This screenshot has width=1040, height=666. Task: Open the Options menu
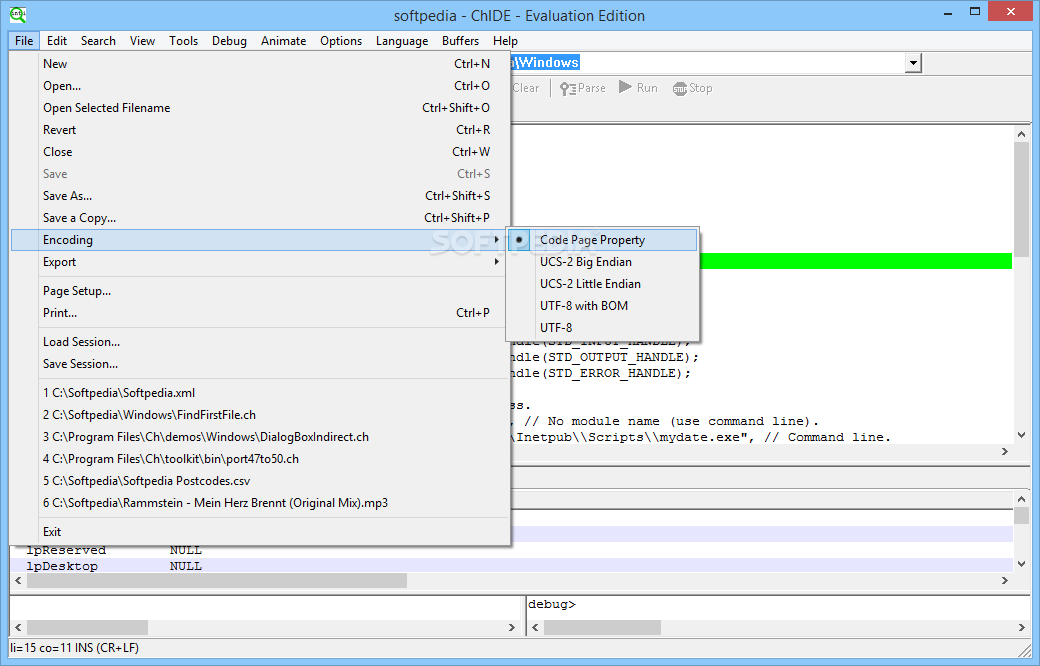(x=341, y=40)
